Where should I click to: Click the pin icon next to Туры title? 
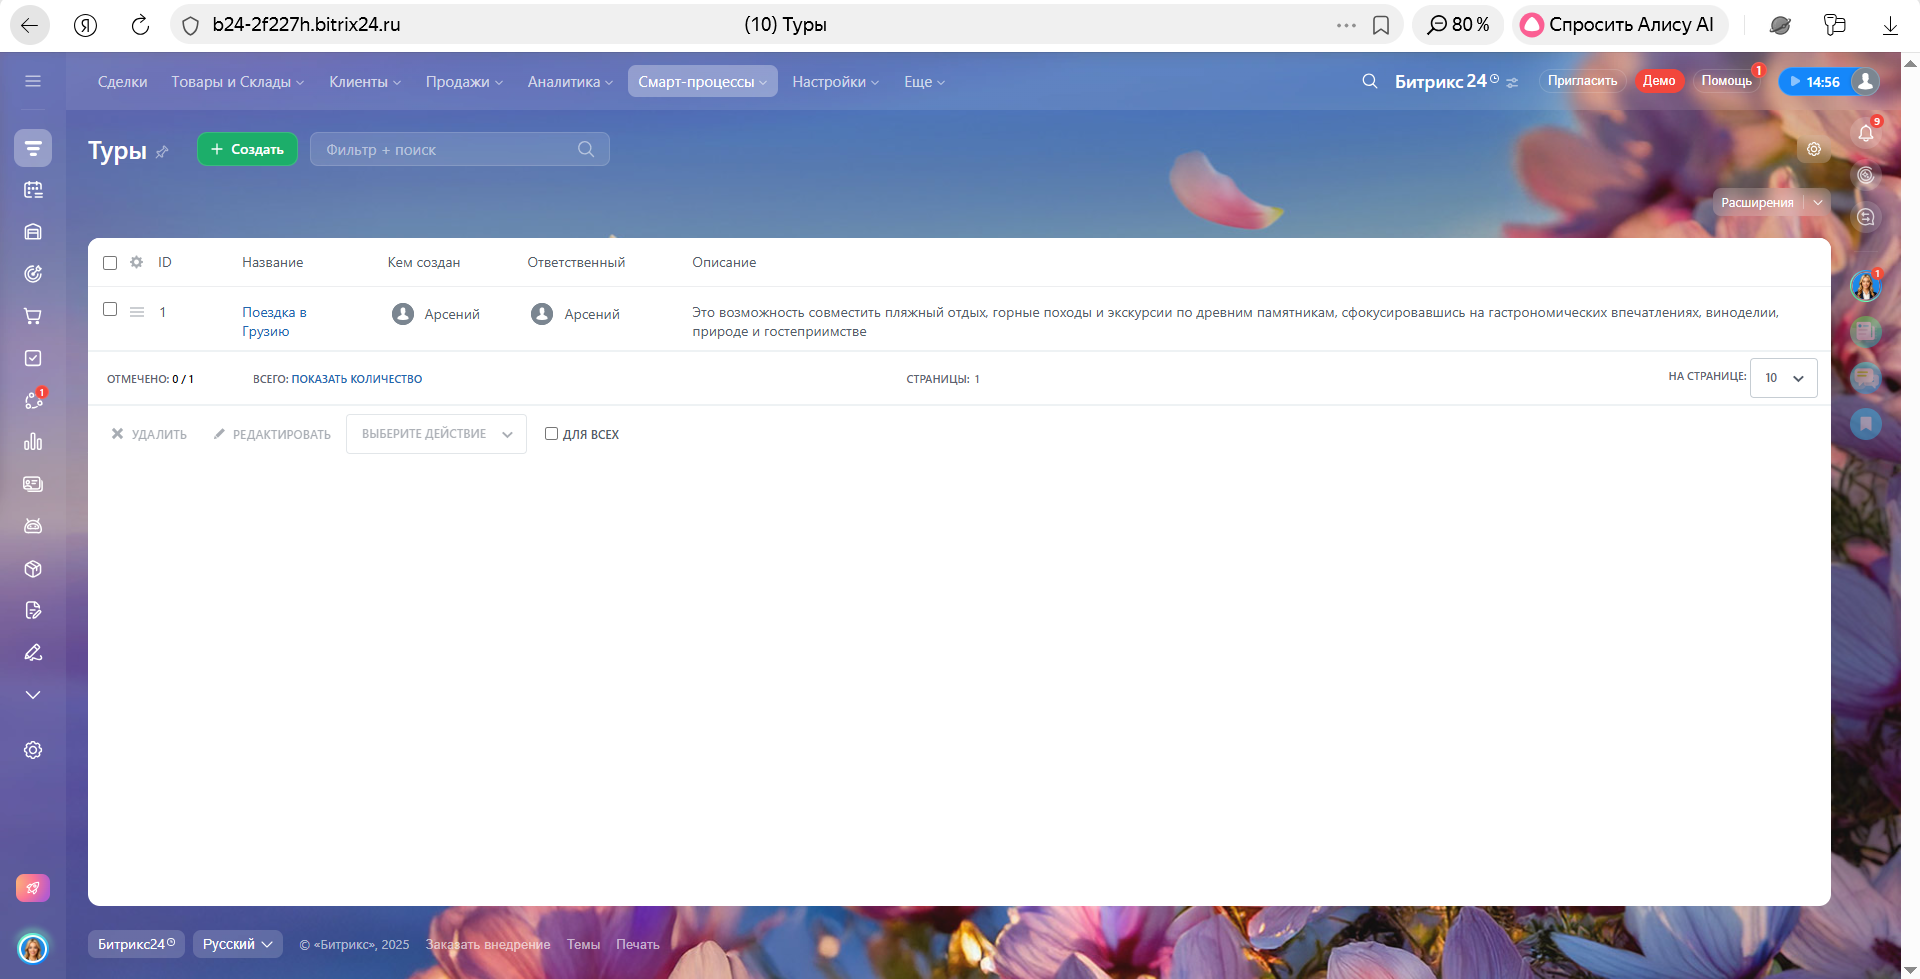pos(162,152)
